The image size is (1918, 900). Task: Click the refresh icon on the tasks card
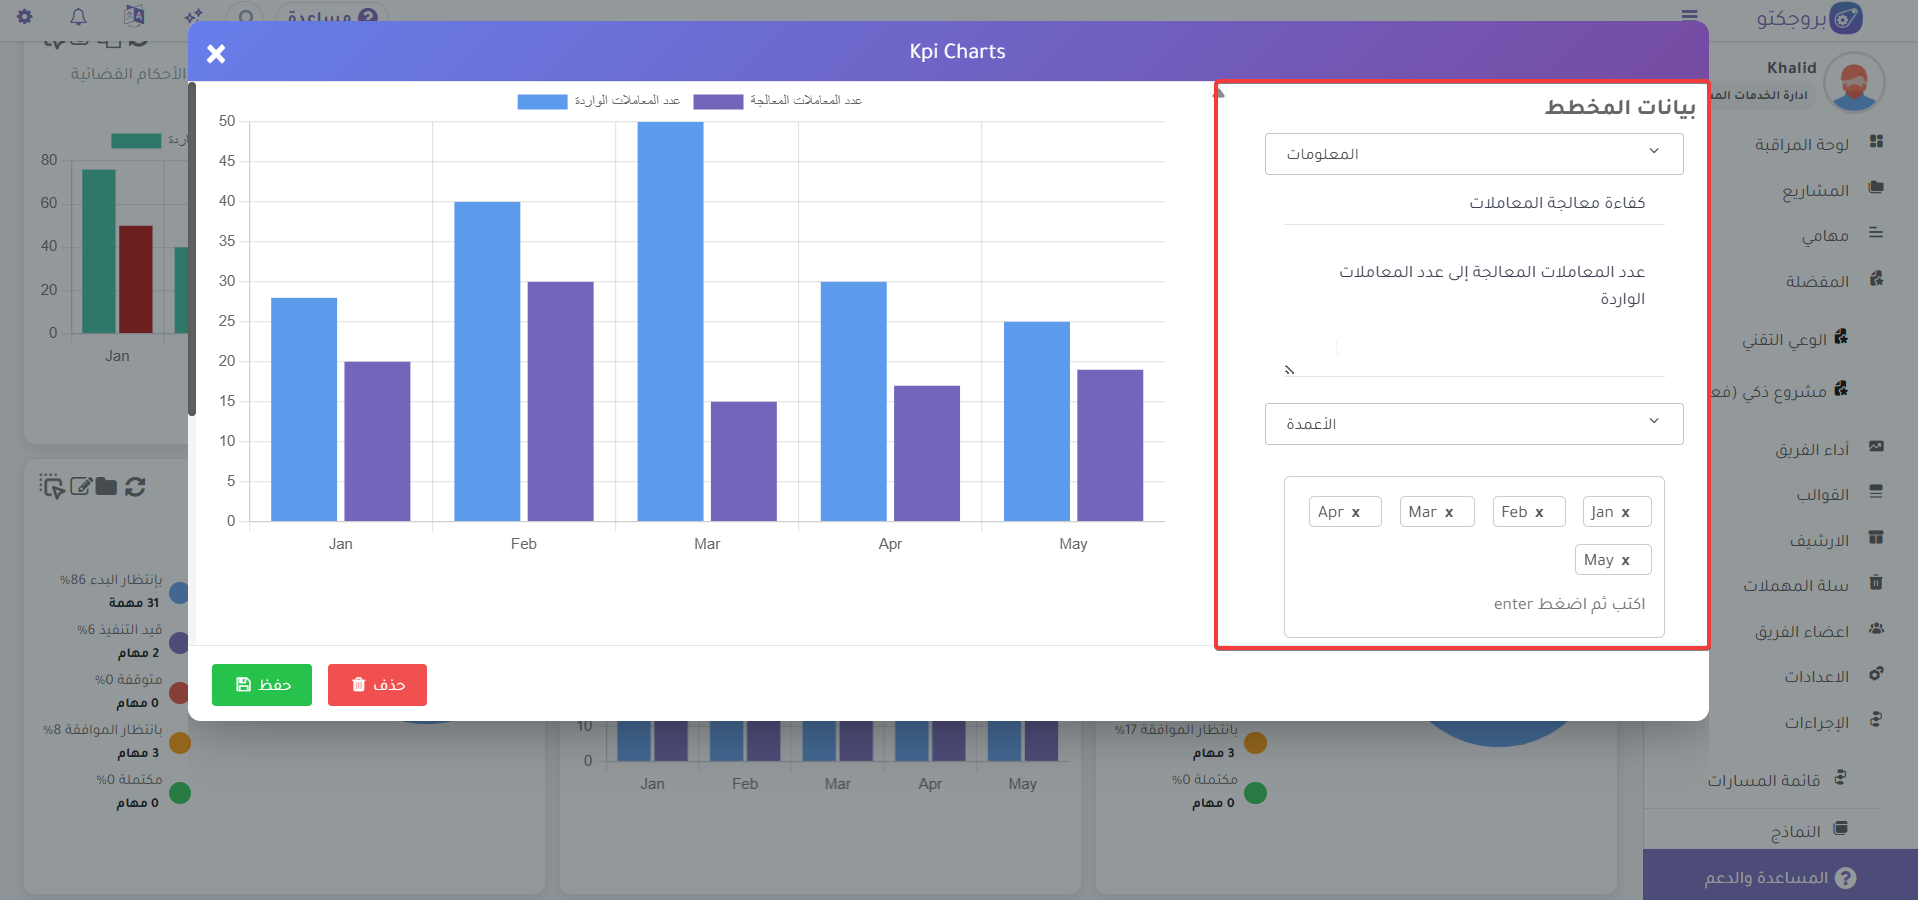click(136, 487)
